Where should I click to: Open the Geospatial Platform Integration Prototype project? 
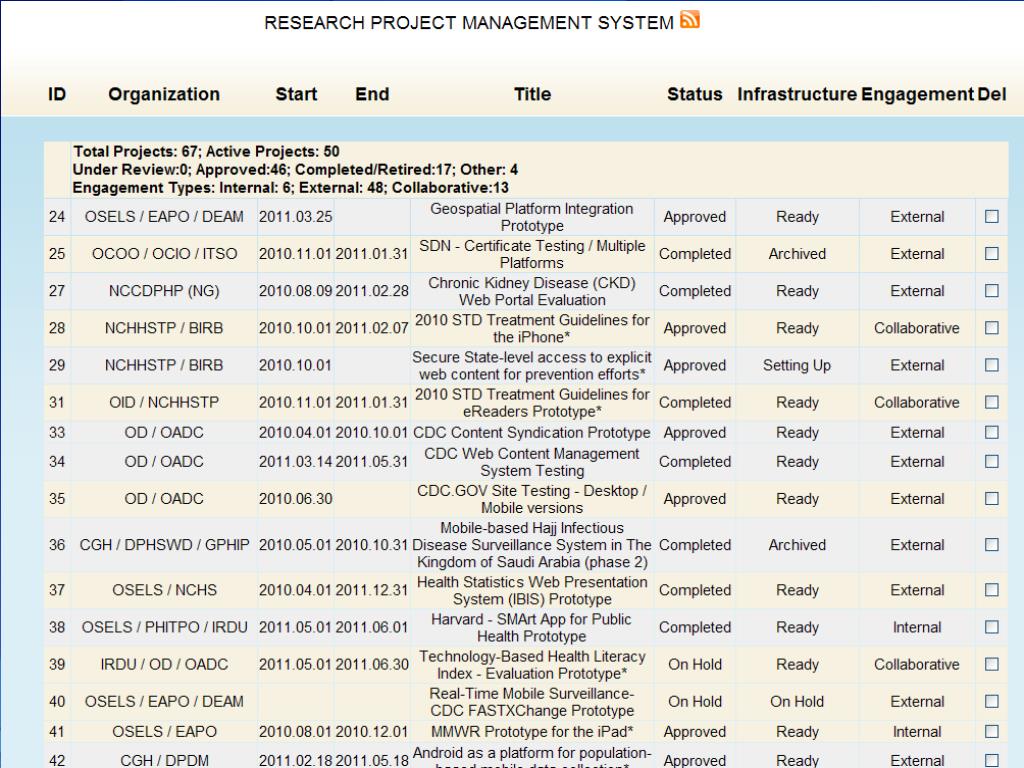(x=532, y=217)
